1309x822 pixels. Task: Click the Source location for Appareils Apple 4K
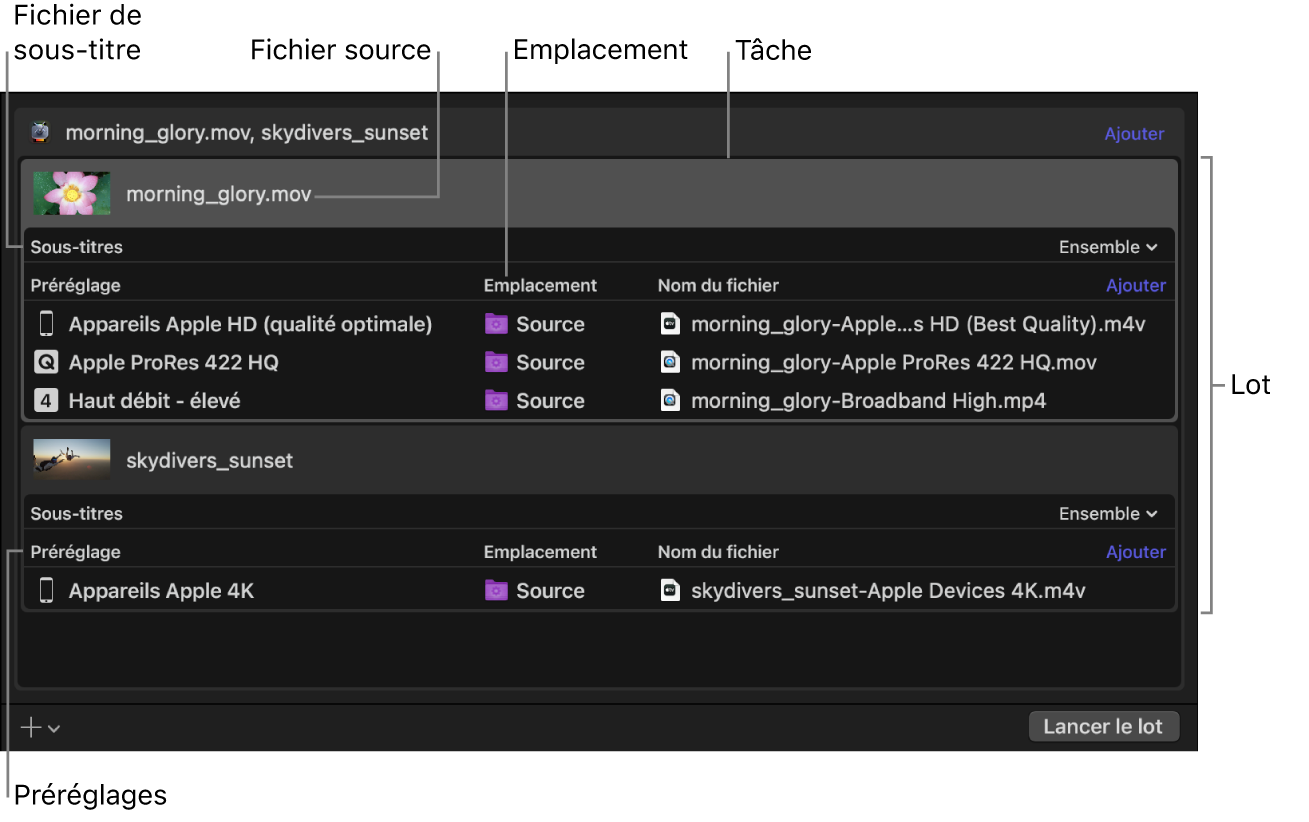click(x=549, y=591)
